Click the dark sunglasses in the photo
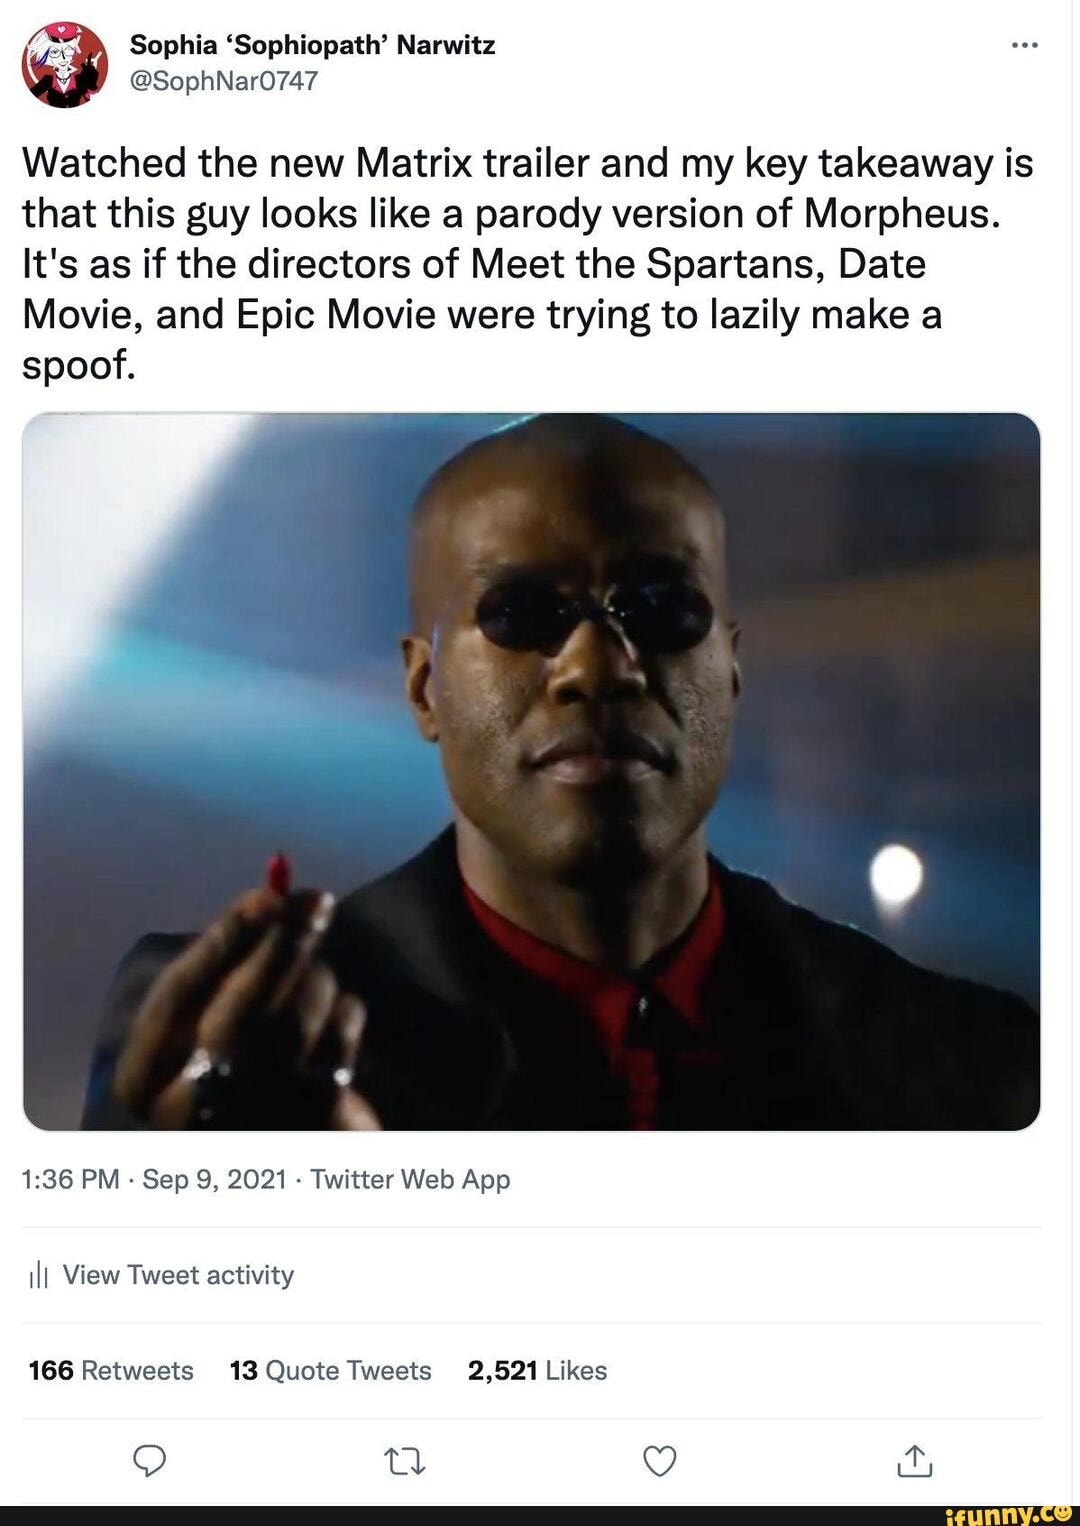The image size is (1080, 1526). pos(594,613)
